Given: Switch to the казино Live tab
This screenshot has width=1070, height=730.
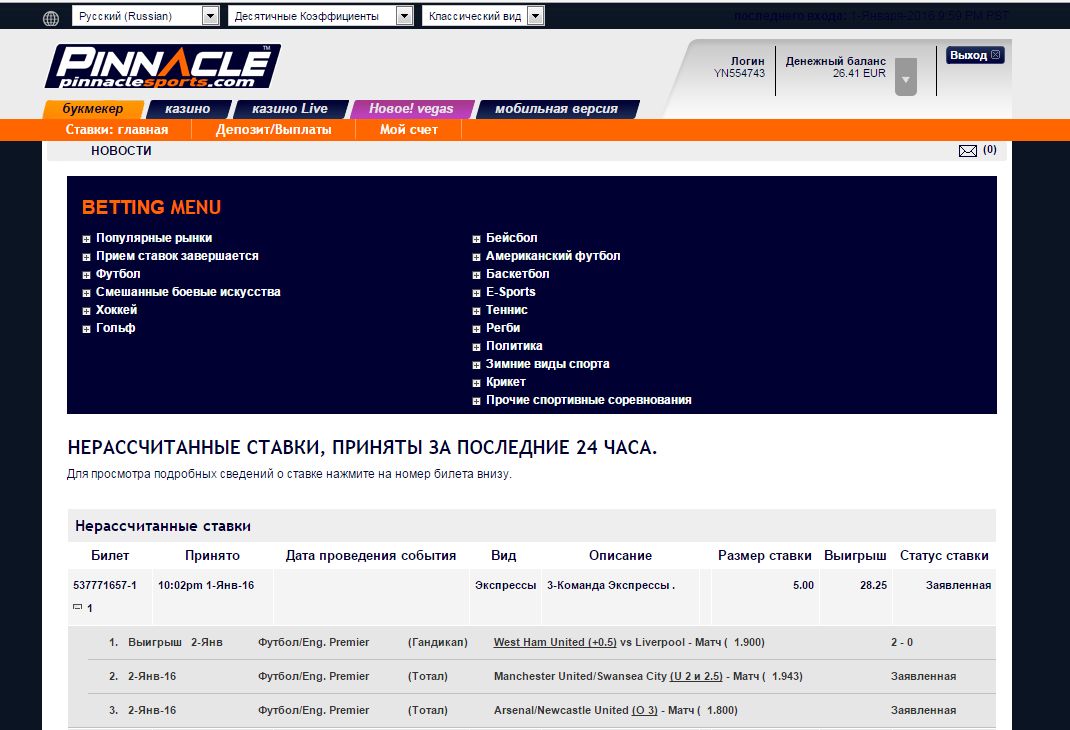Looking at the screenshot, I should (x=290, y=109).
